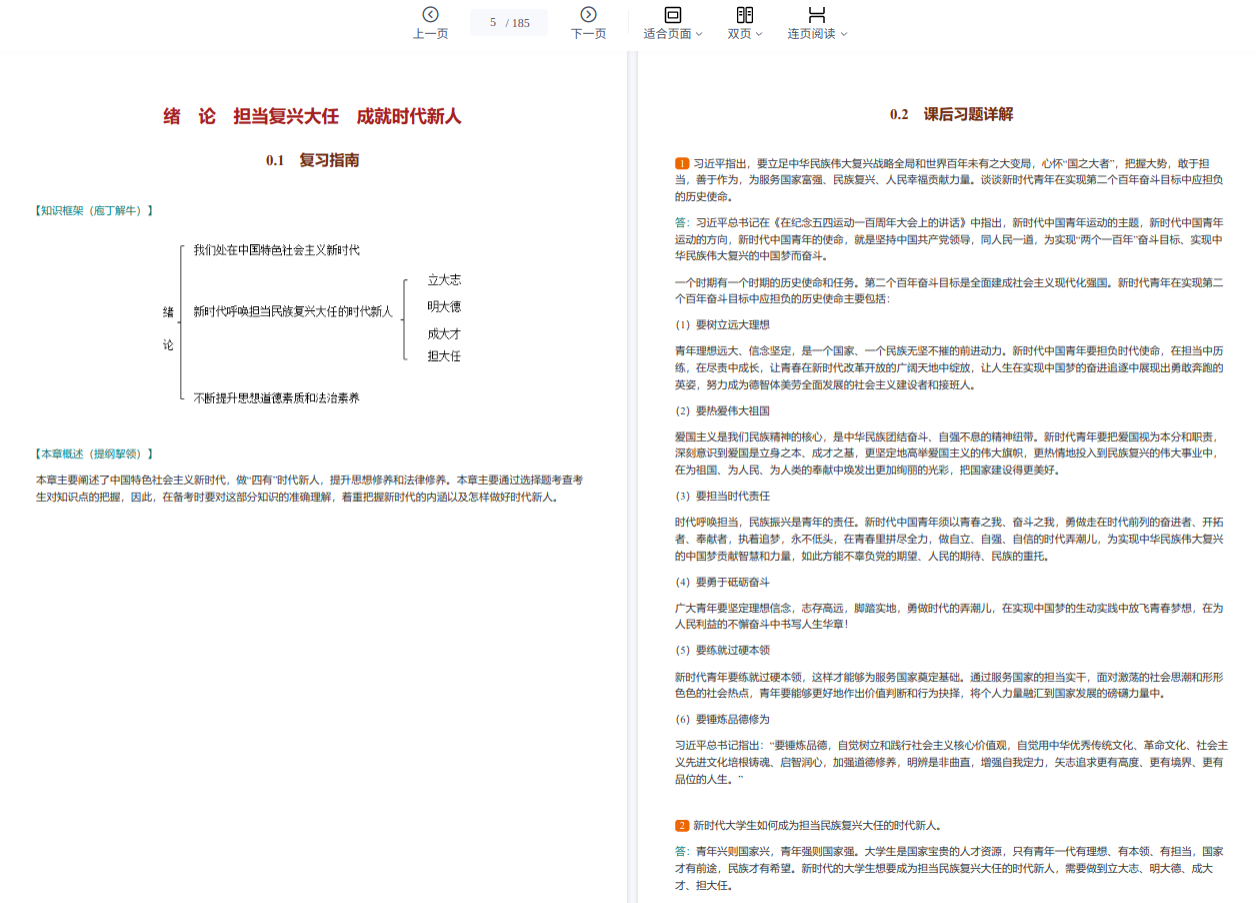
Task: Click the continuous reading (连页阅读) icon
Action: [817, 14]
